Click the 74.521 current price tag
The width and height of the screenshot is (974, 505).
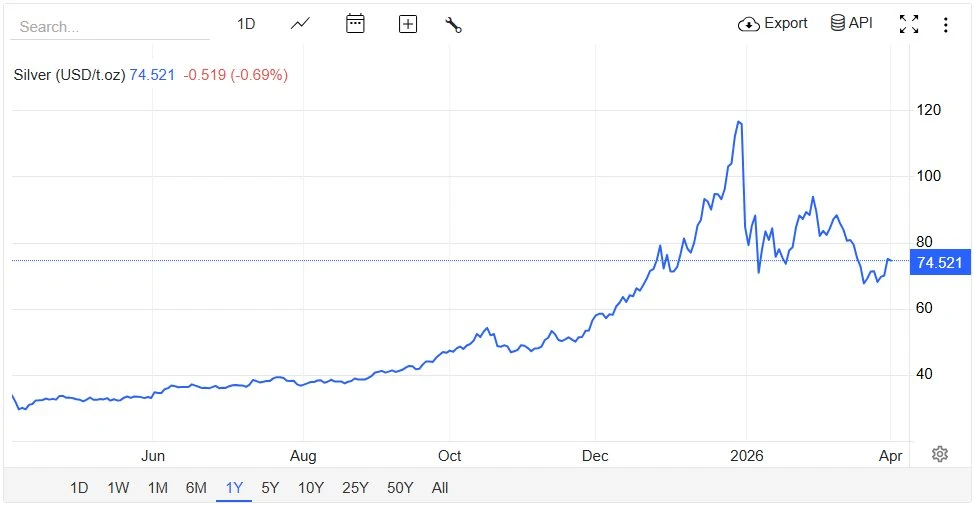point(940,262)
